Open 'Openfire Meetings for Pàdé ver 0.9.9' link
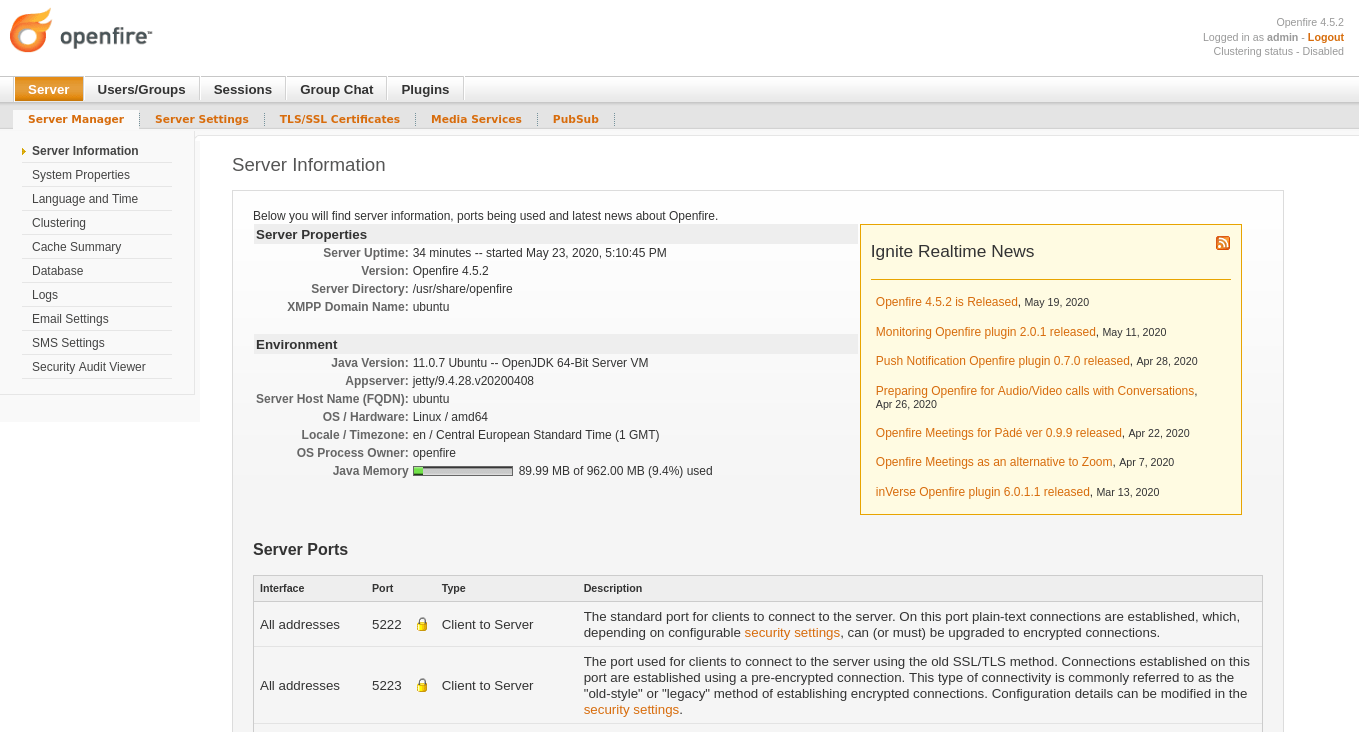This screenshot has width=1359, height=732. 999,433
